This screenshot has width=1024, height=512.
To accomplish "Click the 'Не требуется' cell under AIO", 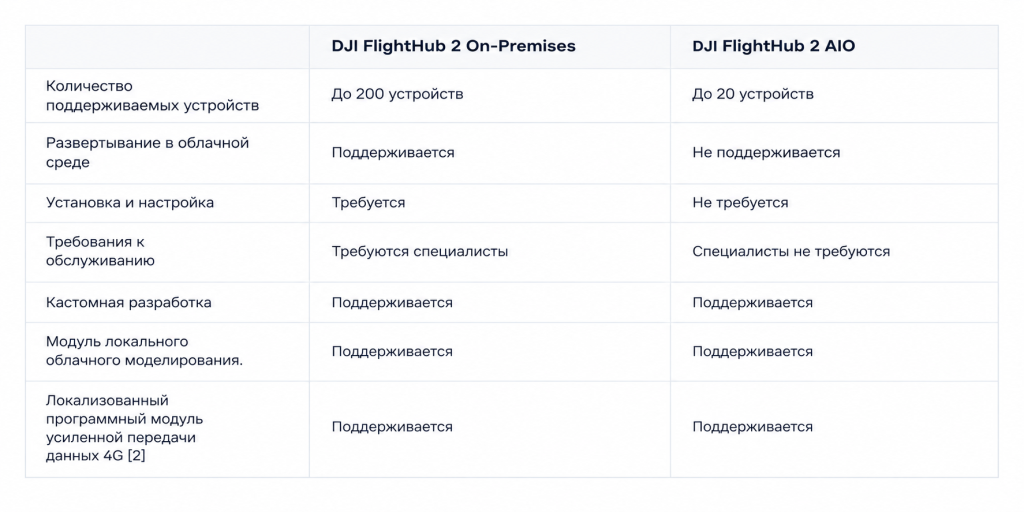I will pyautogui.click(x=740, y=202).
